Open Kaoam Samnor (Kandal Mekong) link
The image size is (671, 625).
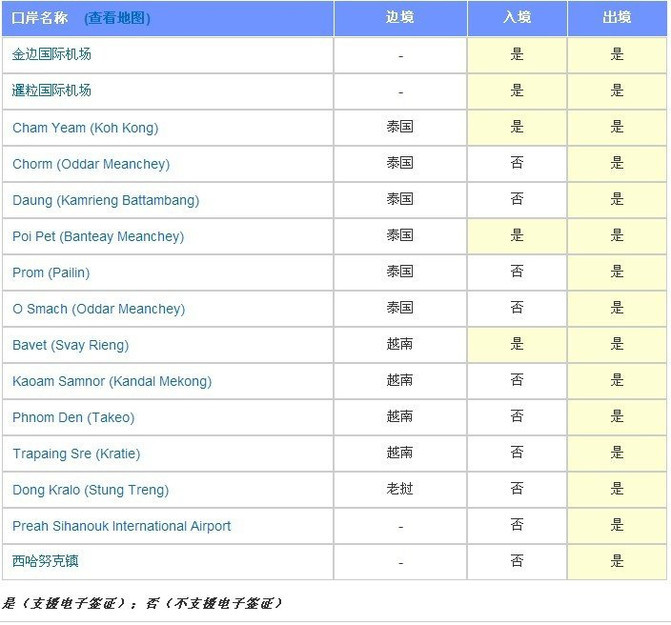112,381
